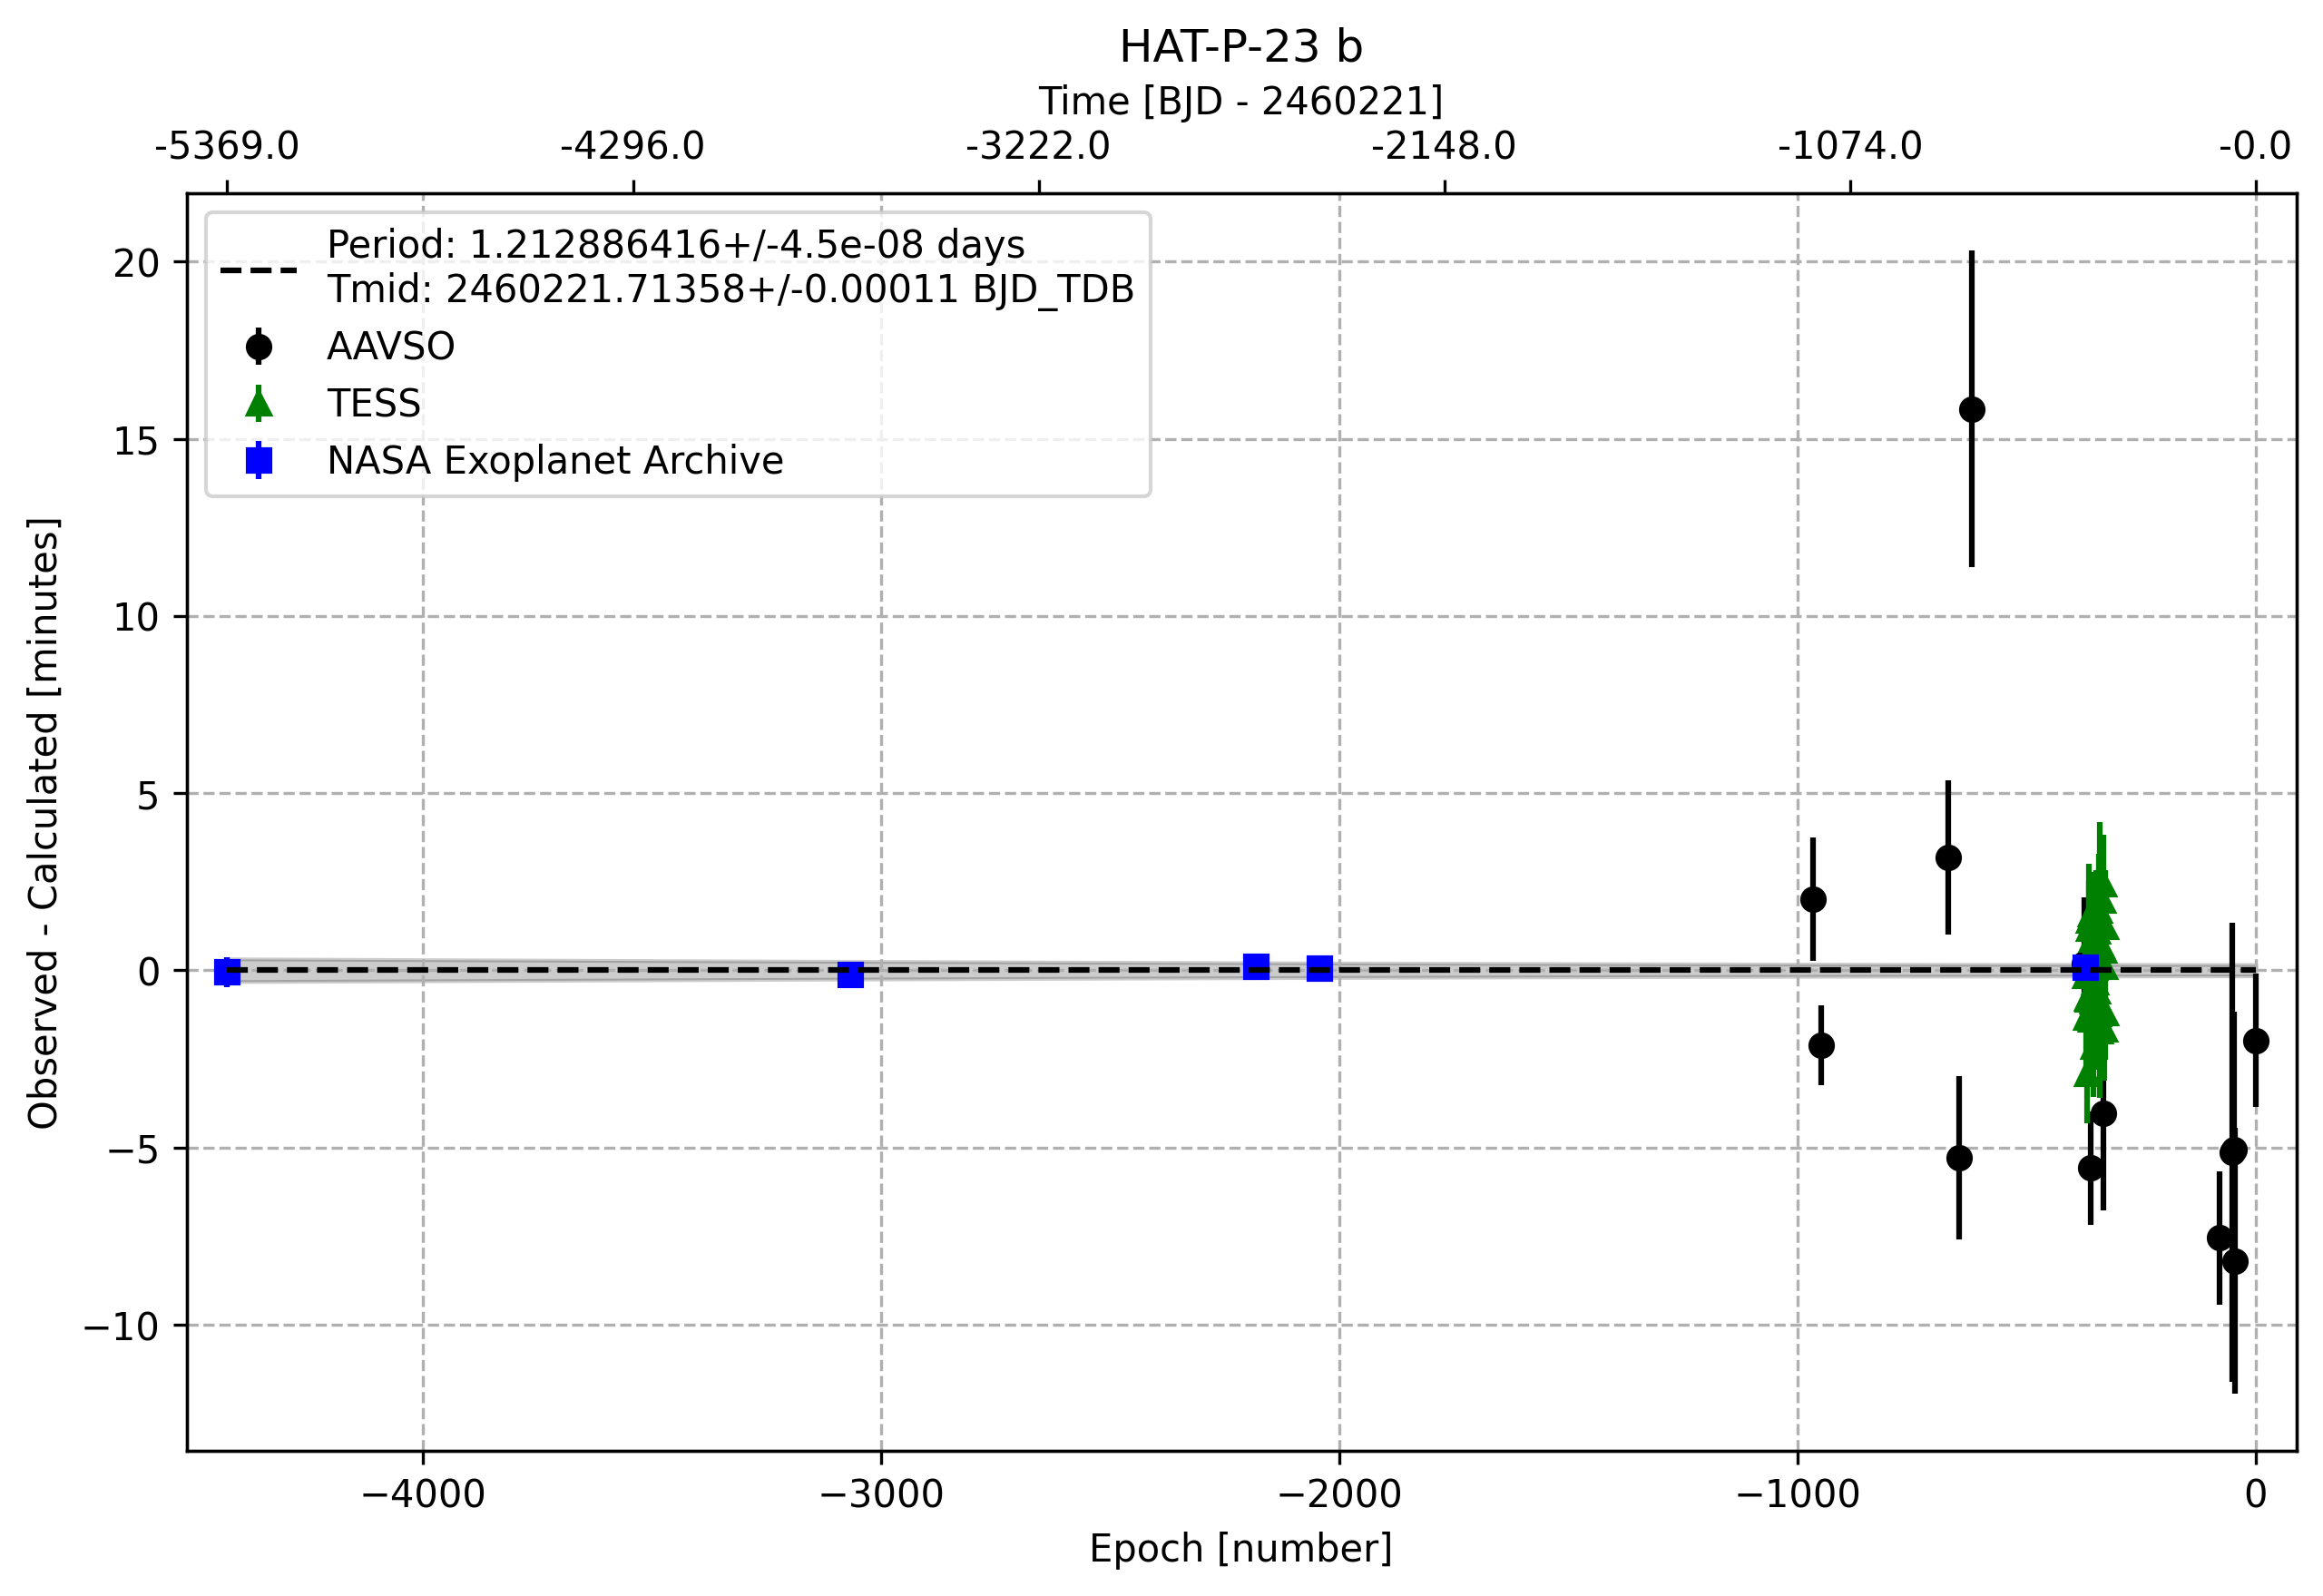Click the leftmost blue NASA Exoplanet Archive square
The height and width of the screenshot is (1596, 2323).
227,972
